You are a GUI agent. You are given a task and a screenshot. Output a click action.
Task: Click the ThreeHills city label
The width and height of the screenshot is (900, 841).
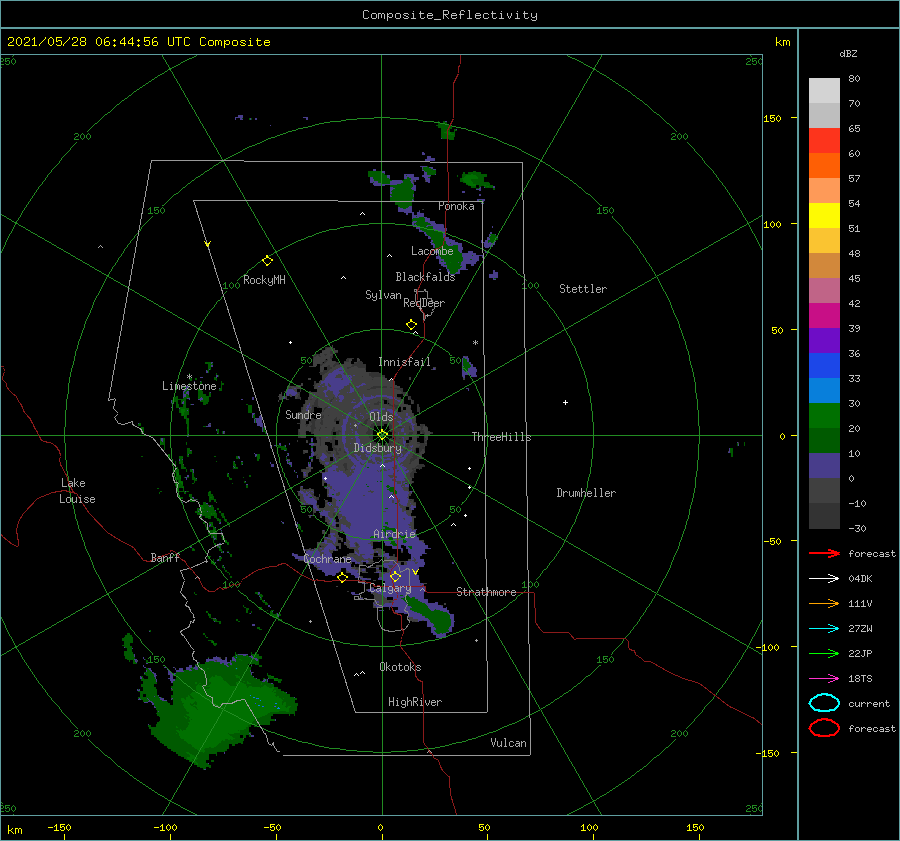pyautogui.click(x=501, y=437)
